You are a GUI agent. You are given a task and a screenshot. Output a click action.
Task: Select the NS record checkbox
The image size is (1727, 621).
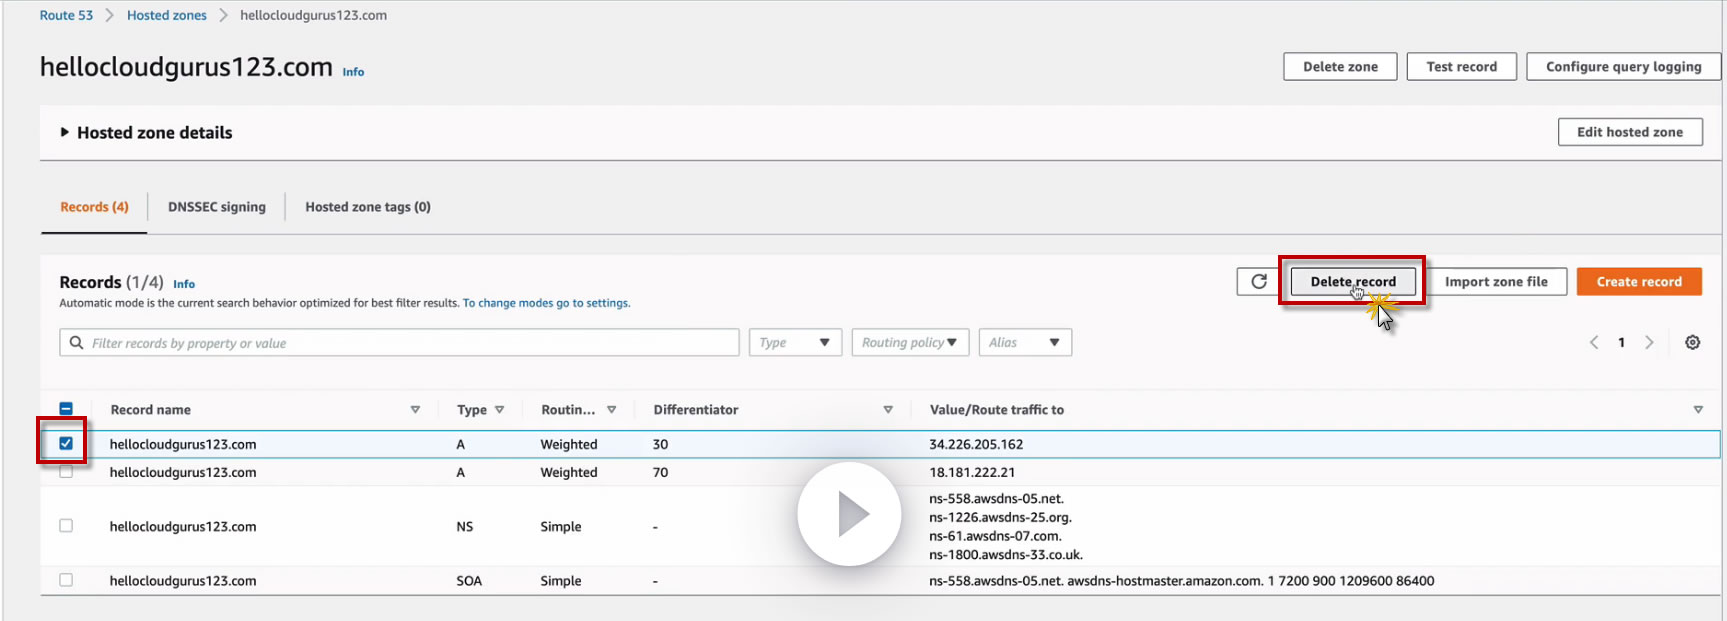click(66, 526)
